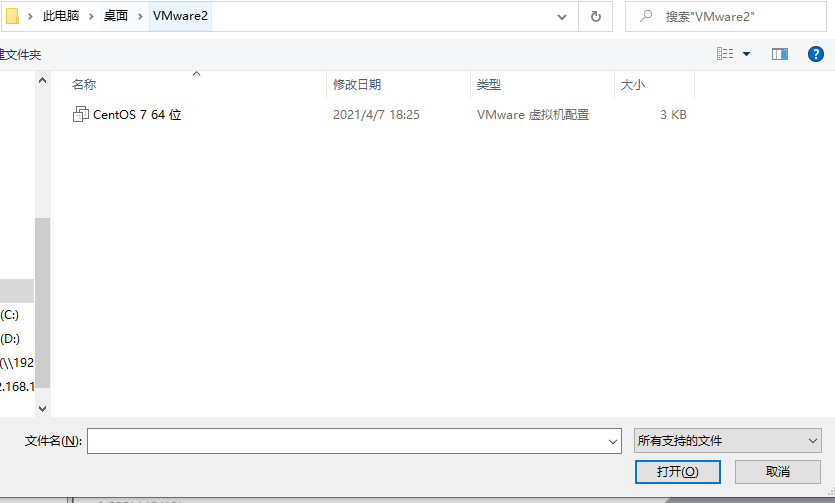Select the CentOS 7 64 位 file icon
The image size is (835, 503).
pos(80,114)
